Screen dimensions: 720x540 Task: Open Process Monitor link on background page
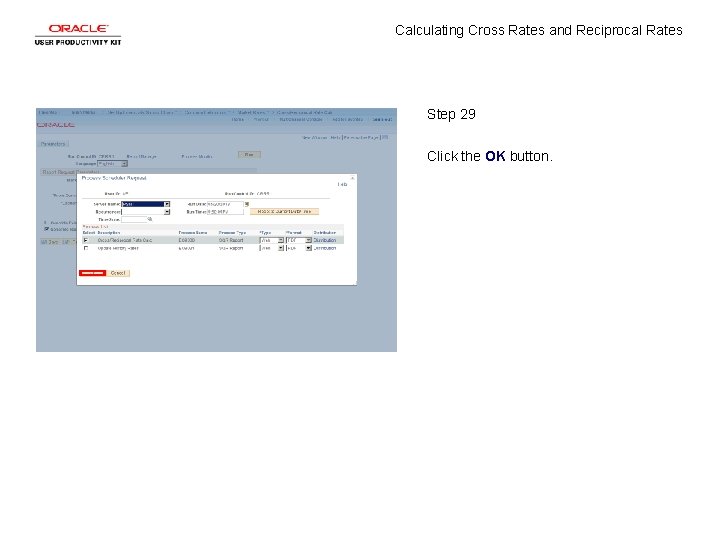coord(197,157)
